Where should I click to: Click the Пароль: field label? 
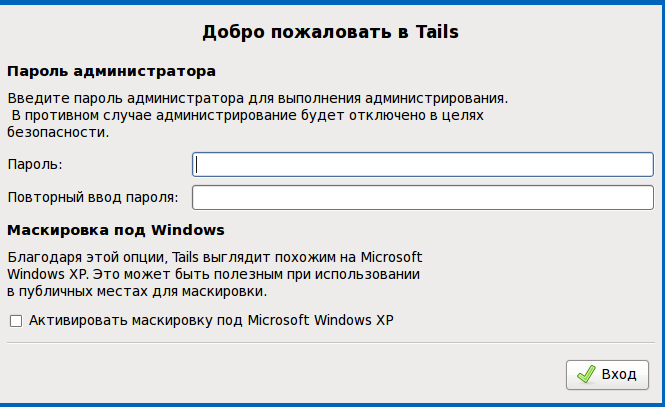(35, 164)
